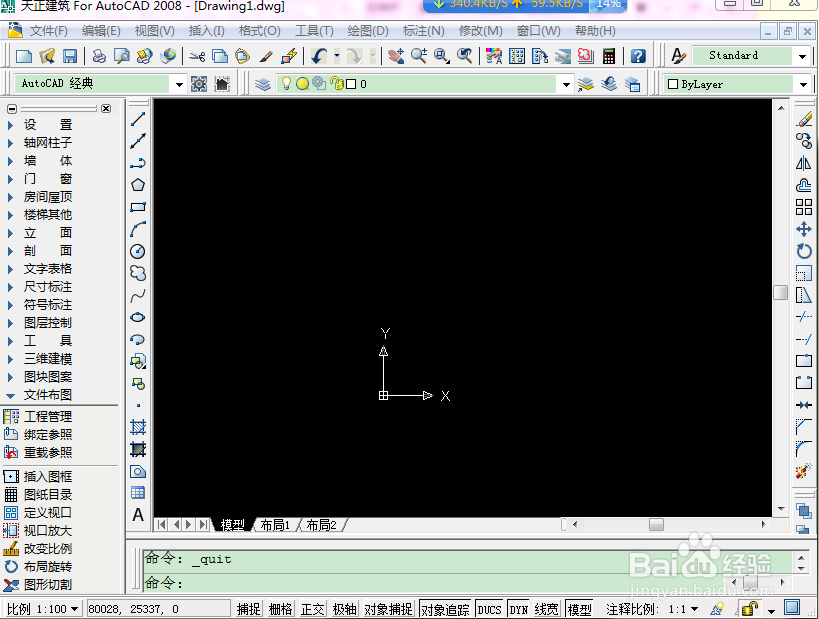
Task: Select the Hatch tool
Action: click(138, 427)
